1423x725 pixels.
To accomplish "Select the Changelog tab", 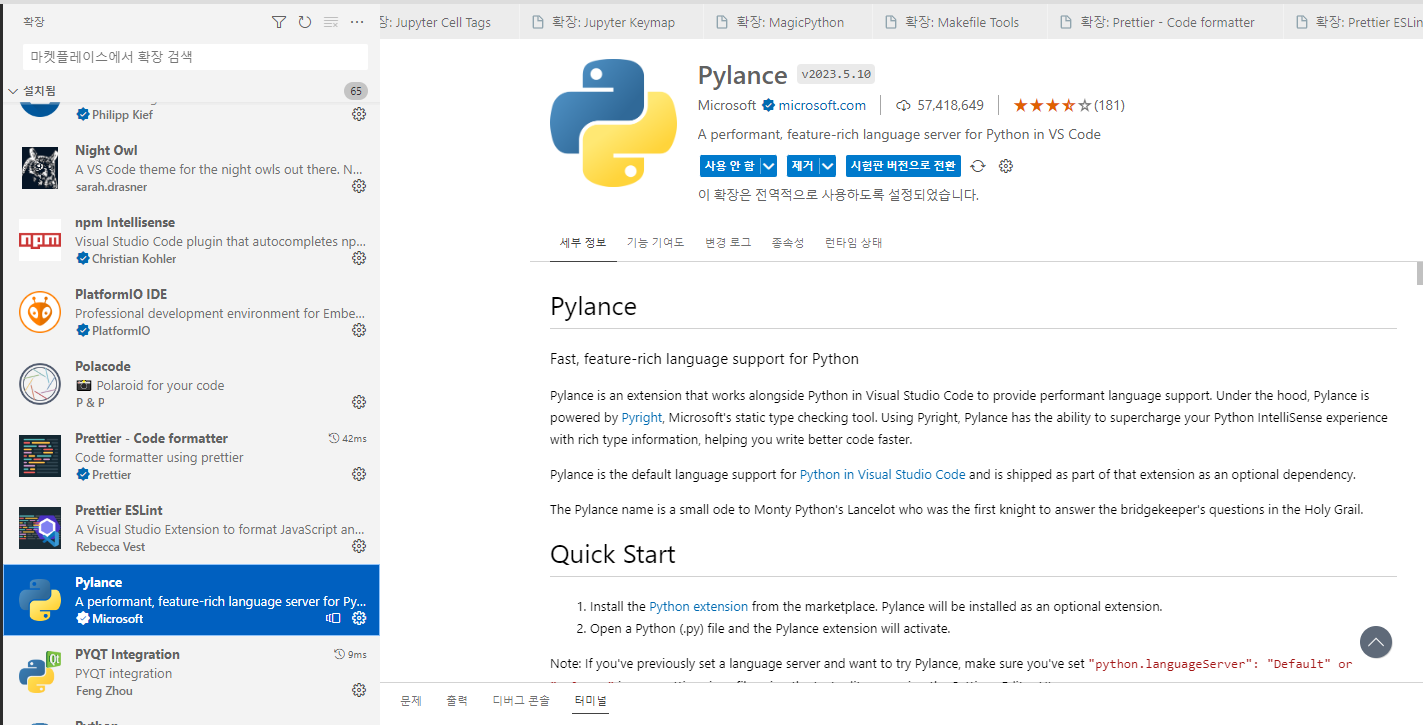I will (x=728, y=243).
